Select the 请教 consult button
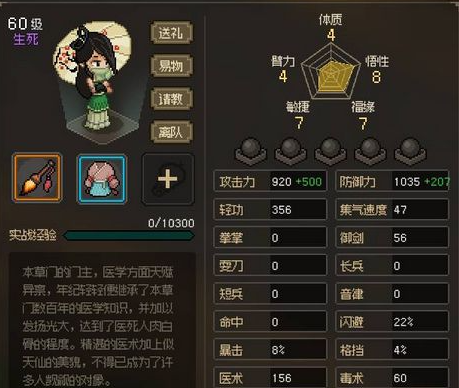The width and height of the screenshot is (459, 388). point(171,99)
